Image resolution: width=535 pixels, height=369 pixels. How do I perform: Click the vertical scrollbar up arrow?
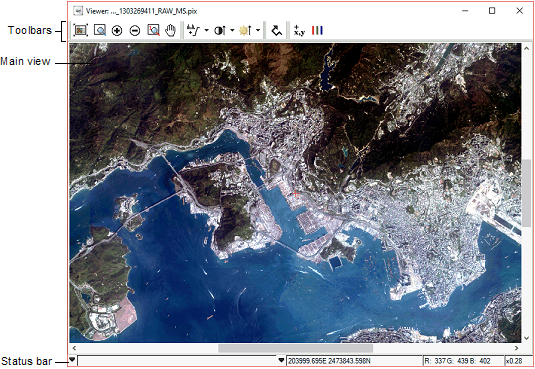tap(526, 48)
